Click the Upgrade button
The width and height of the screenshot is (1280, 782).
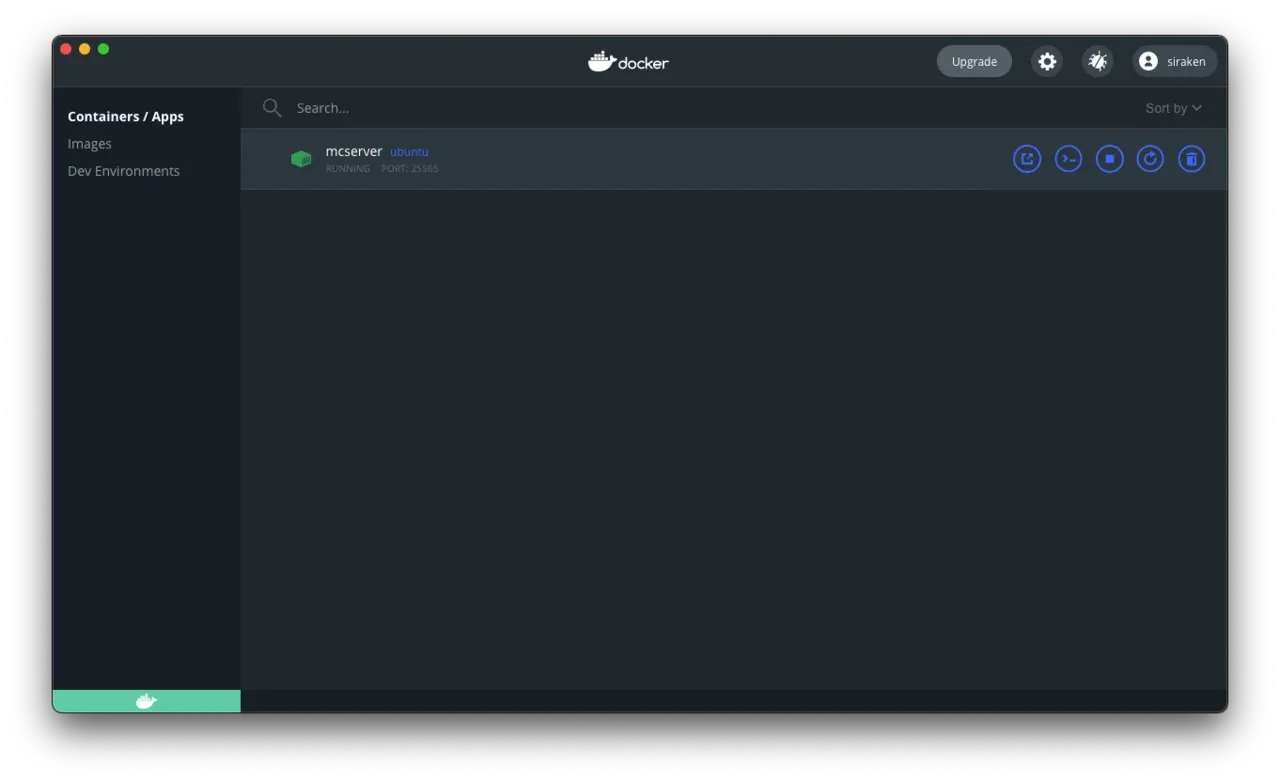pos(974,61)
